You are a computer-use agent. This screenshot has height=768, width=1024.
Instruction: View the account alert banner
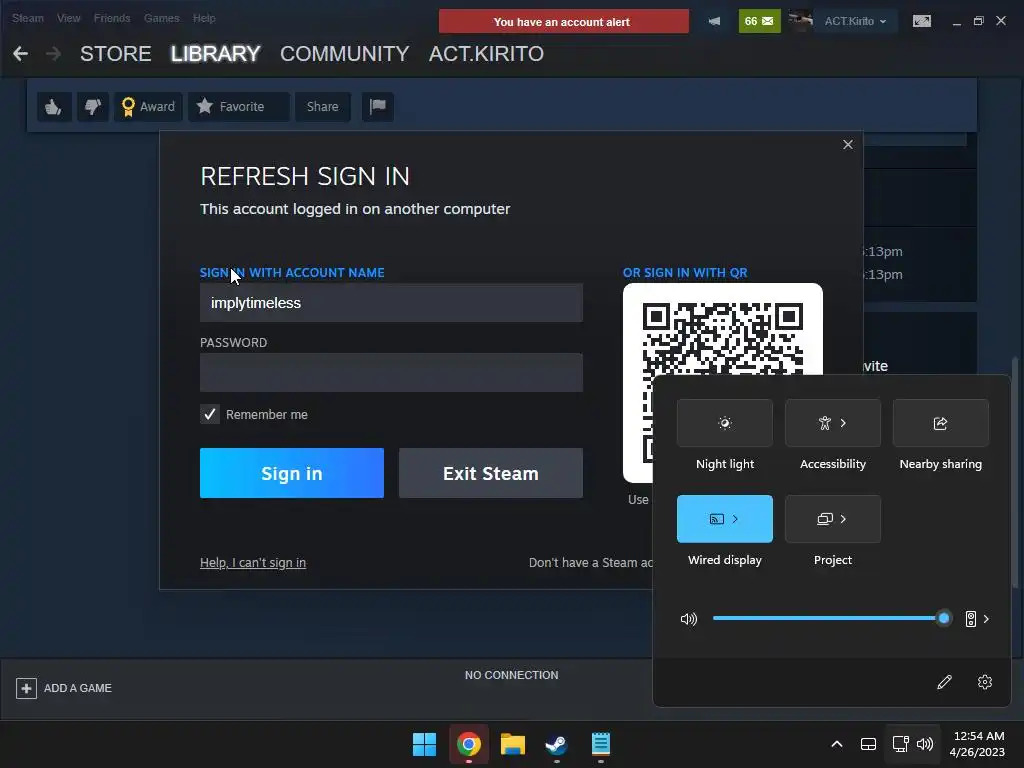point(564,22)
